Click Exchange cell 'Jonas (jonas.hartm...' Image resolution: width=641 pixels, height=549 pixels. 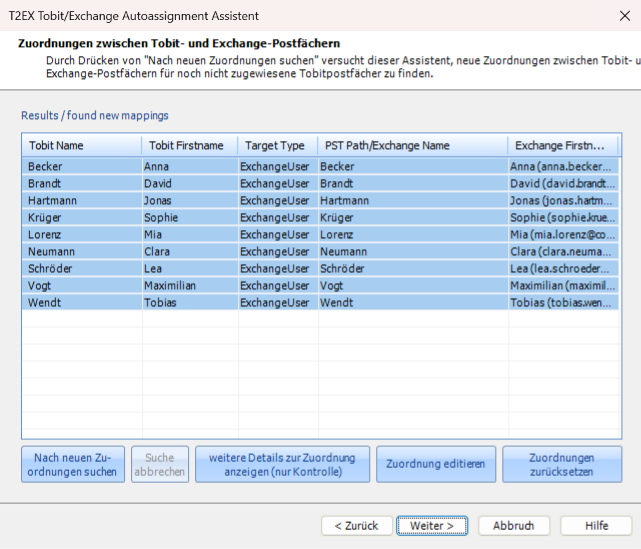563,201
